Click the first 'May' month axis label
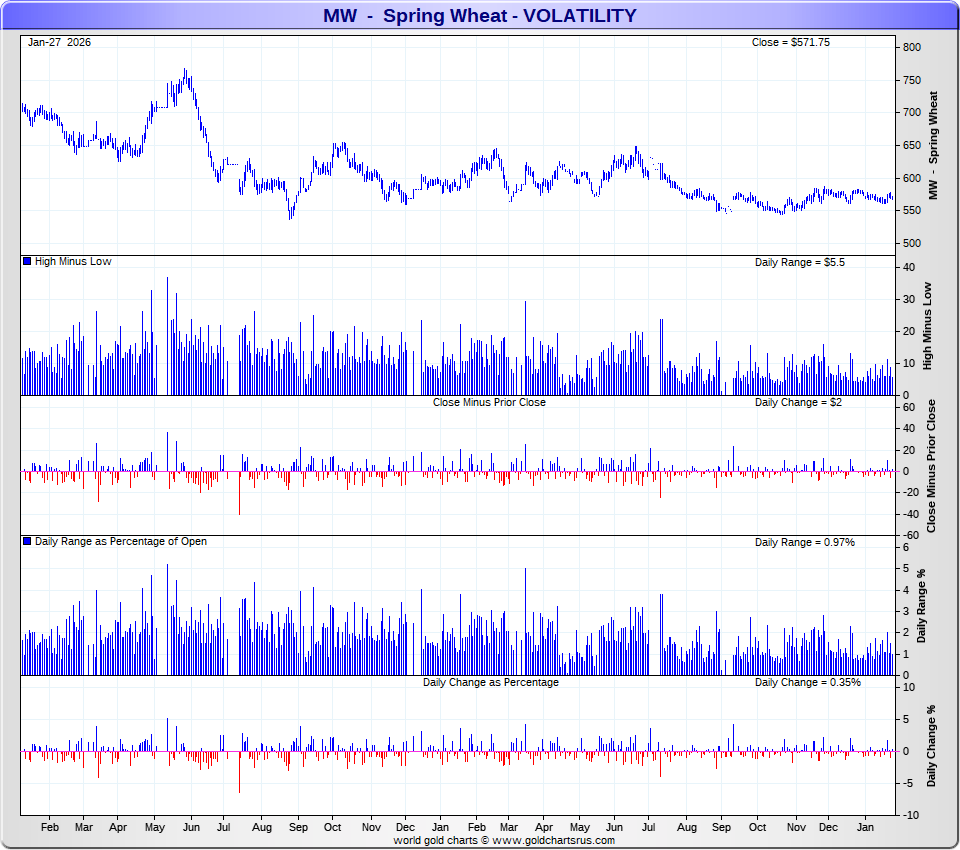Image resolution: width=960 pixels, height=850 pixels. click(x=155, y=827)
